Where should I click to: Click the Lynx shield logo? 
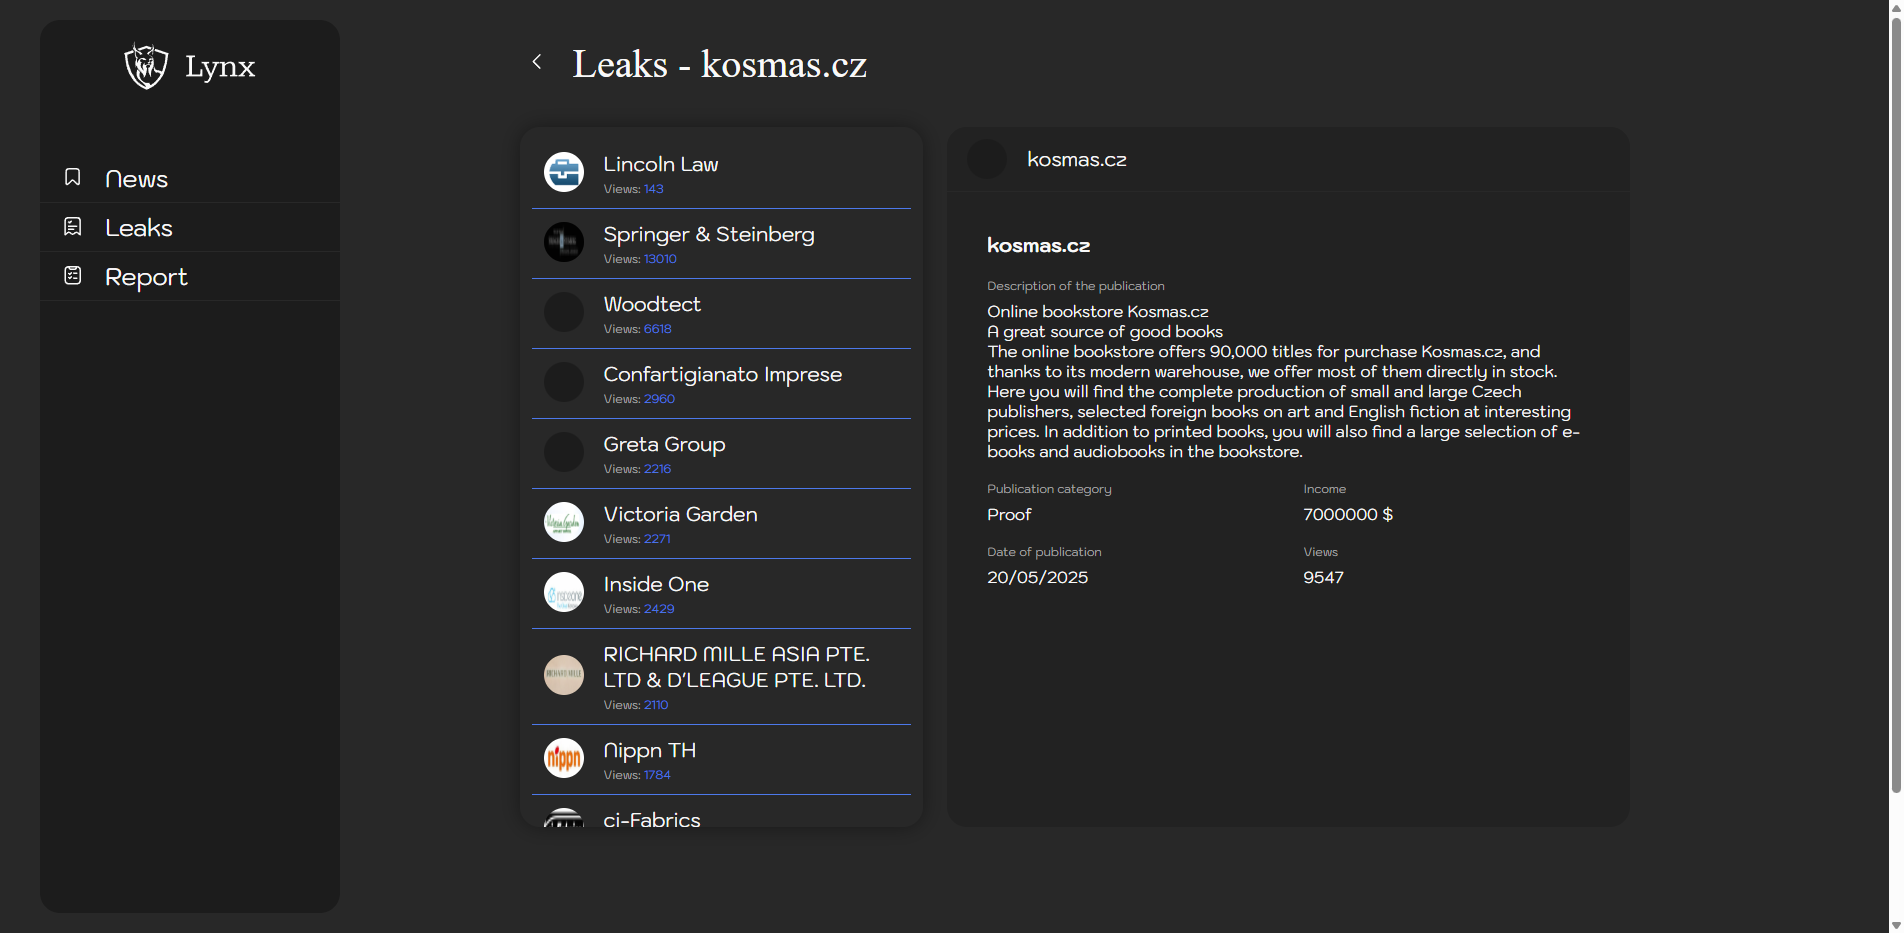tap(146, 66)
